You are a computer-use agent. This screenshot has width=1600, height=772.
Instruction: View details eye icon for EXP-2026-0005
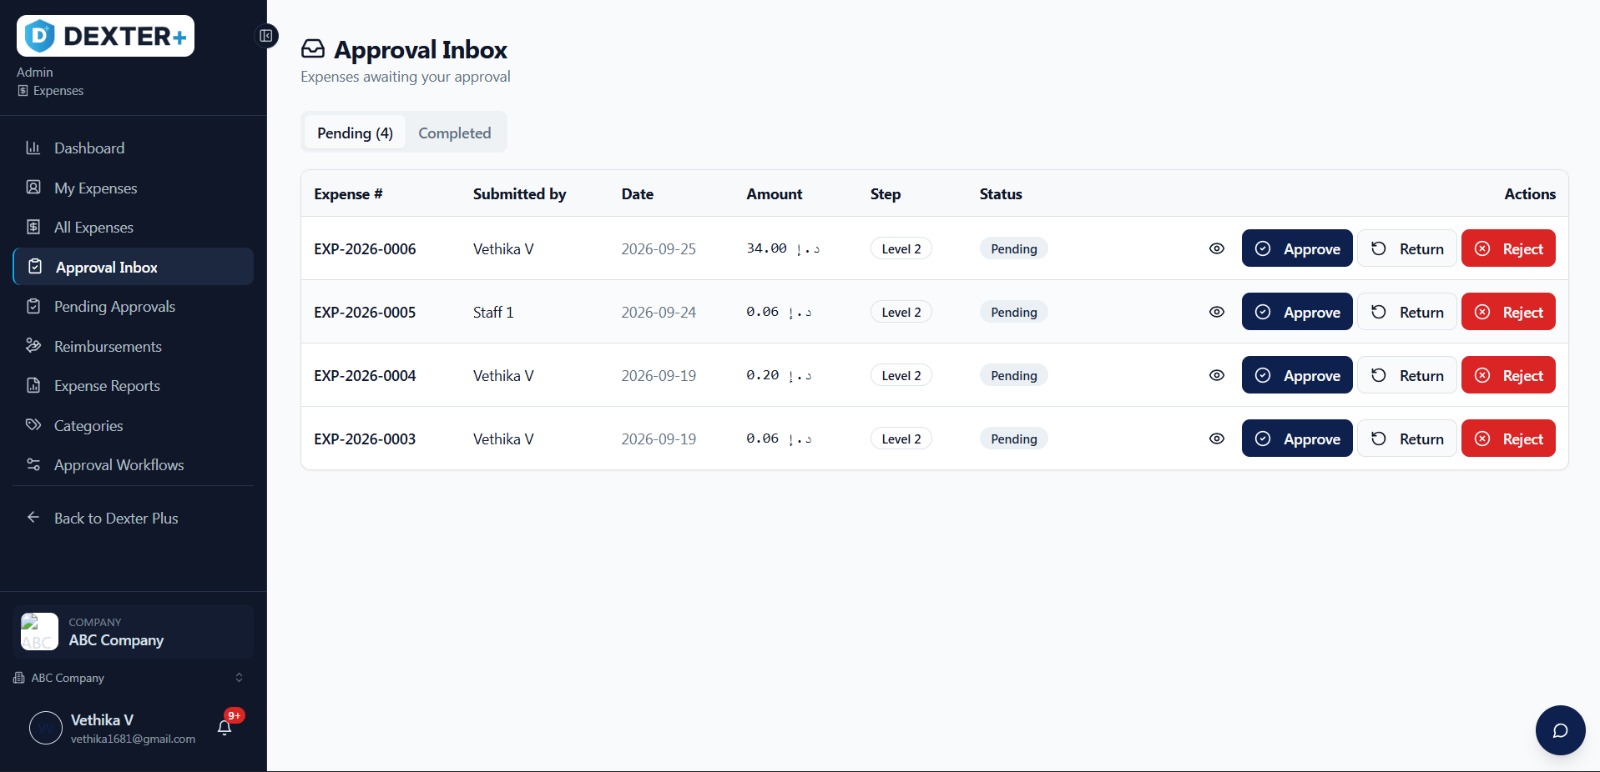pyautogui.click(x=1216, y=312)
